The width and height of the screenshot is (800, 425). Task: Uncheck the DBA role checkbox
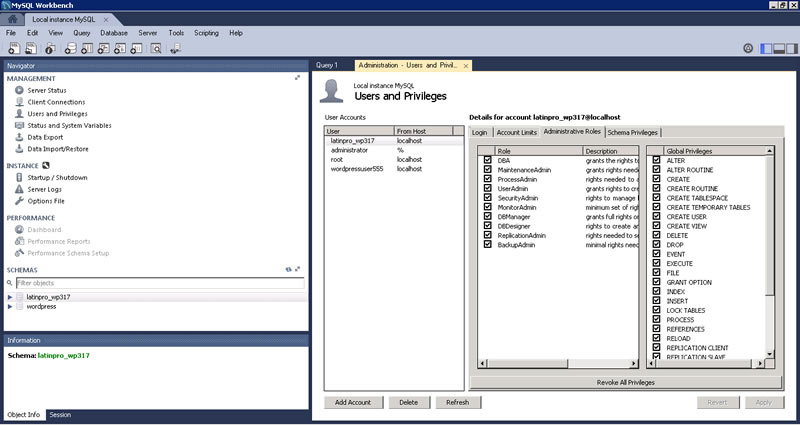pos(488,160)
